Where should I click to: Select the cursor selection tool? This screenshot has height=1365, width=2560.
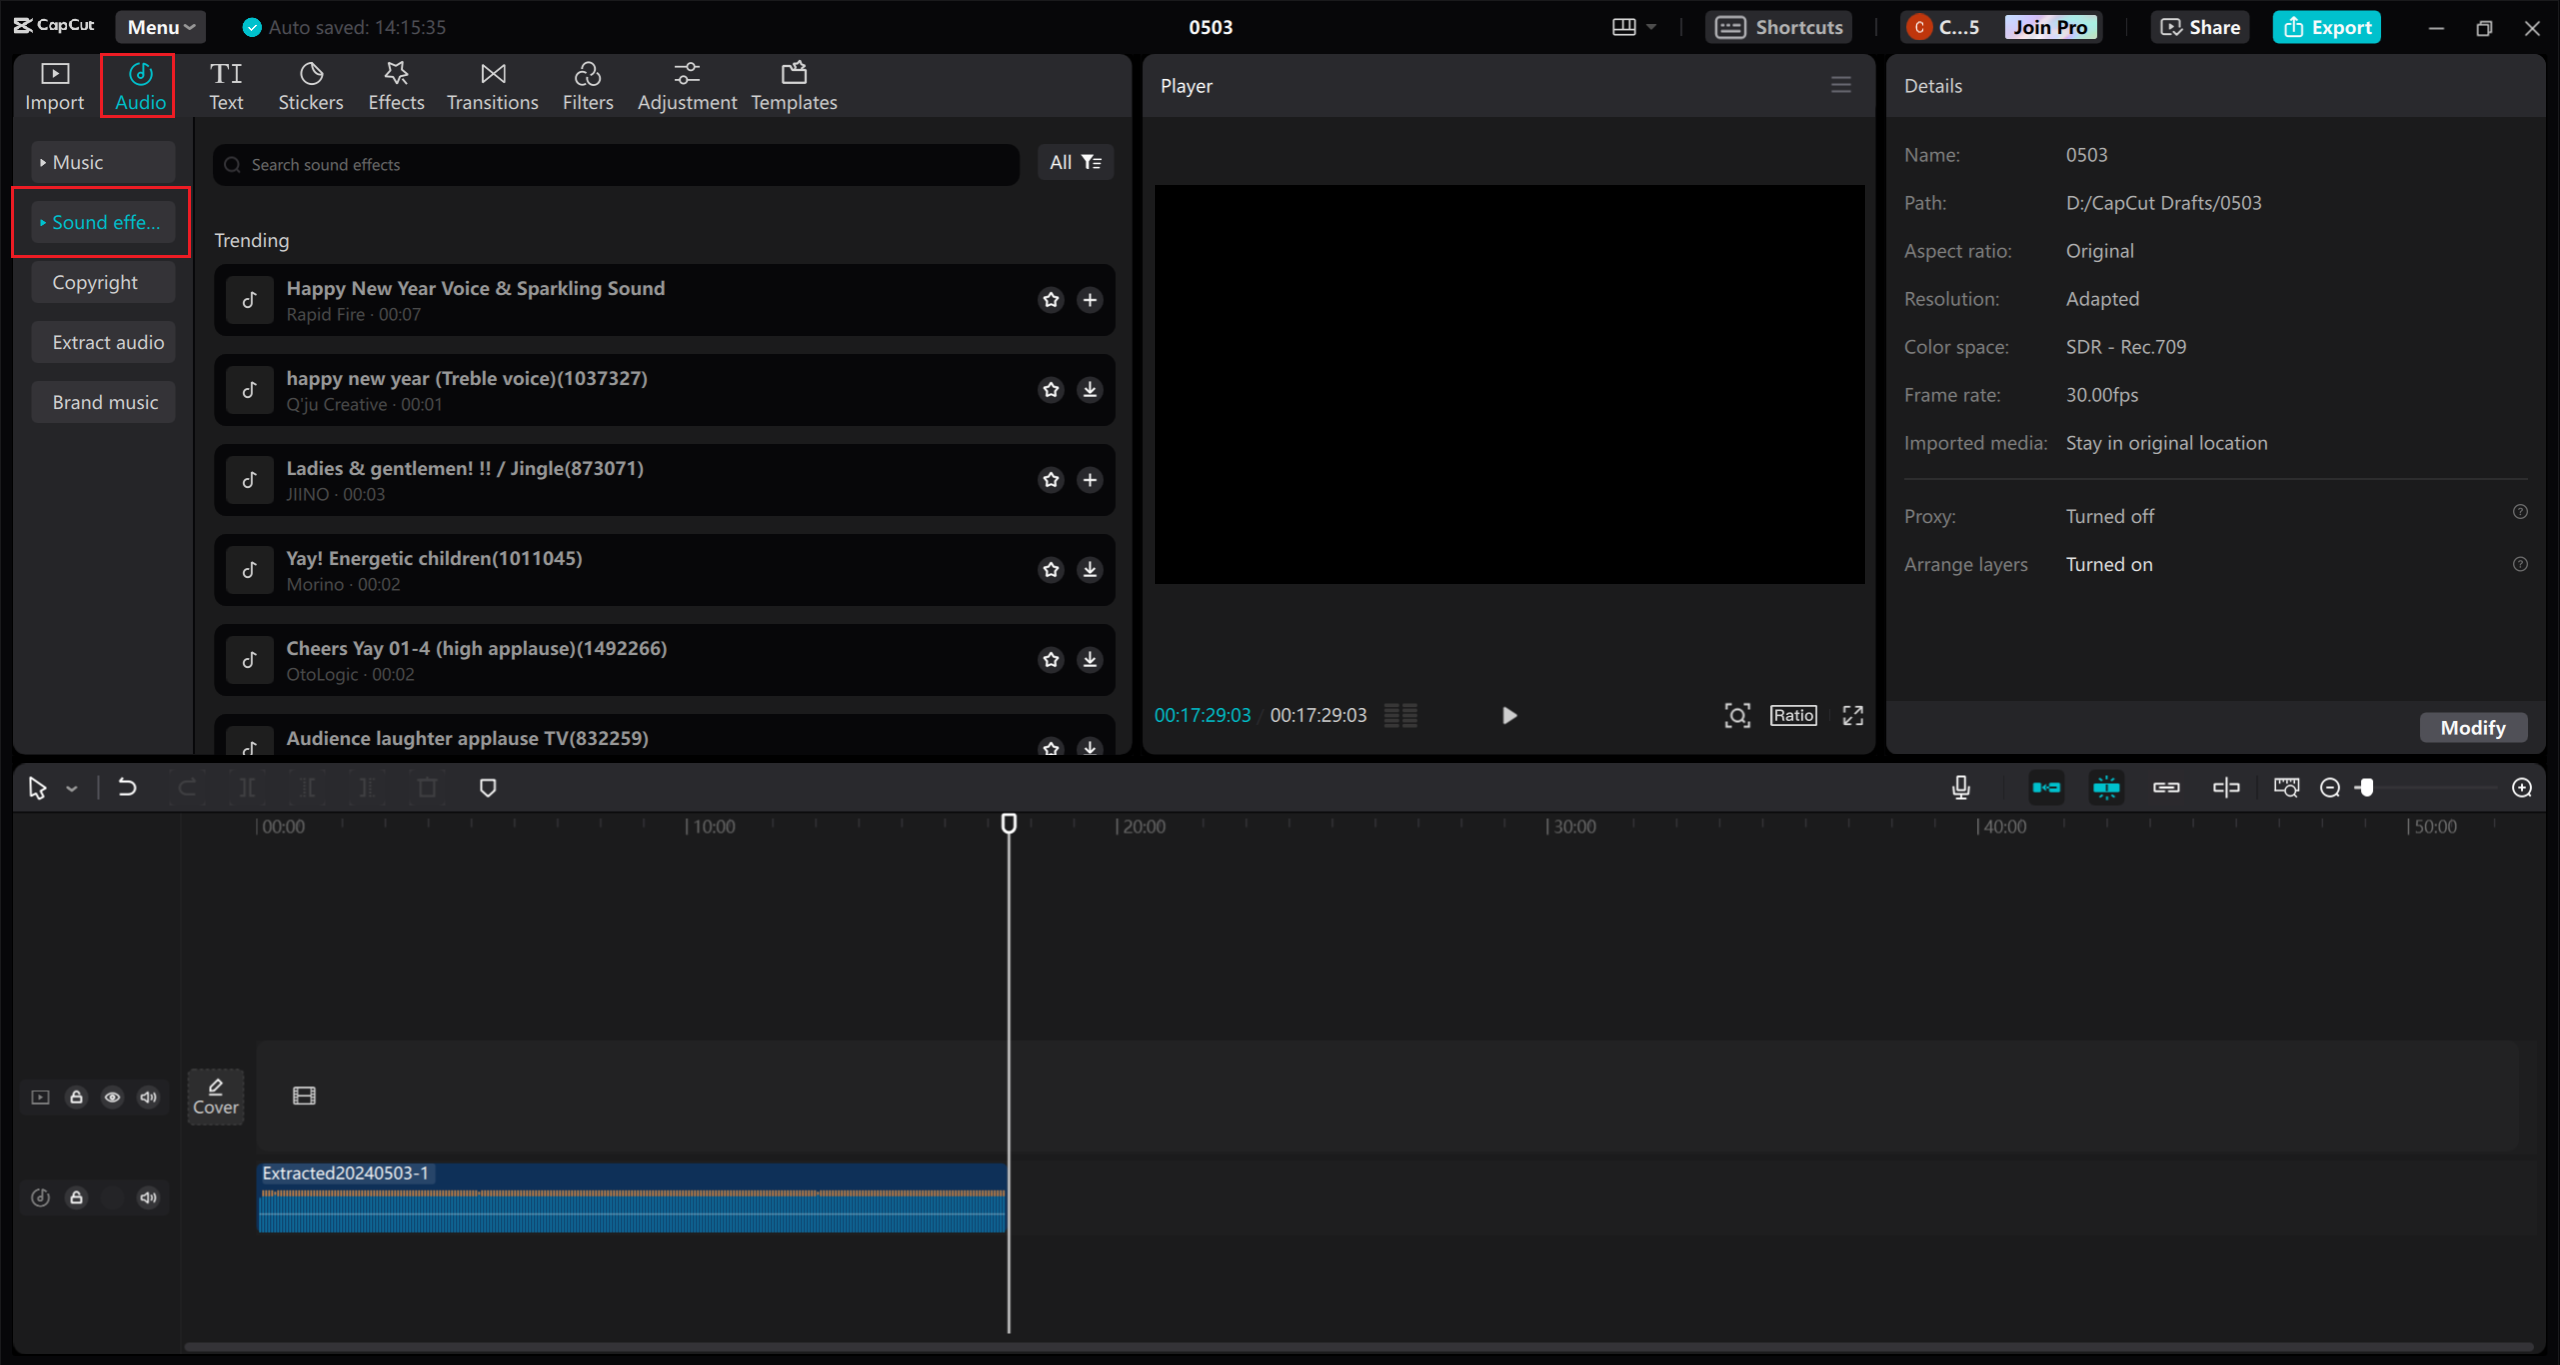tap(37, 787)
